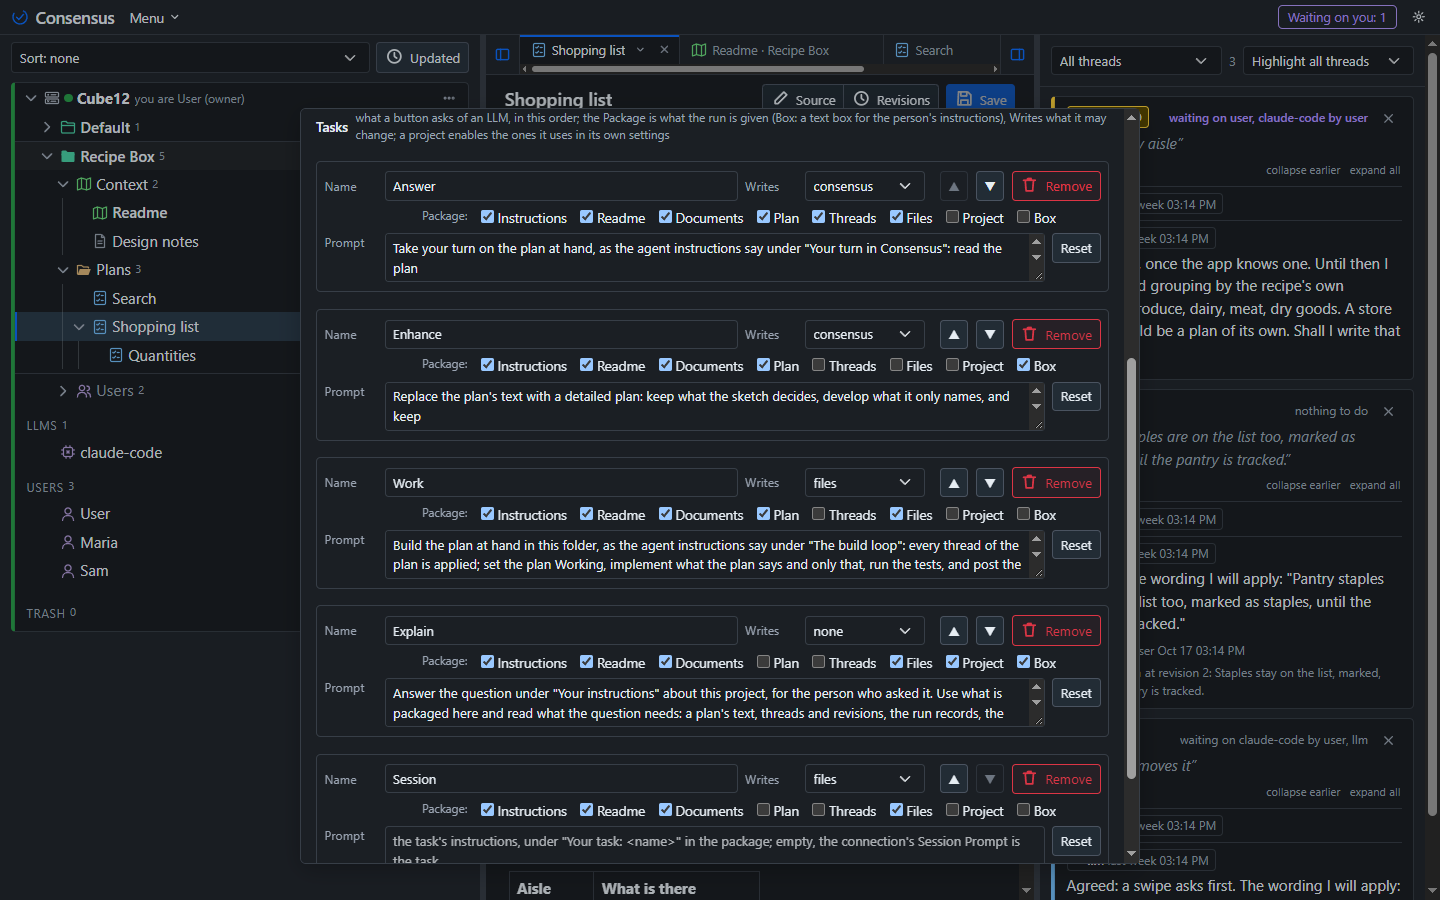Click the right panel toggle icon
Screen dimensions: 1440x900
pyautogui.click(x=1017, y=54)
